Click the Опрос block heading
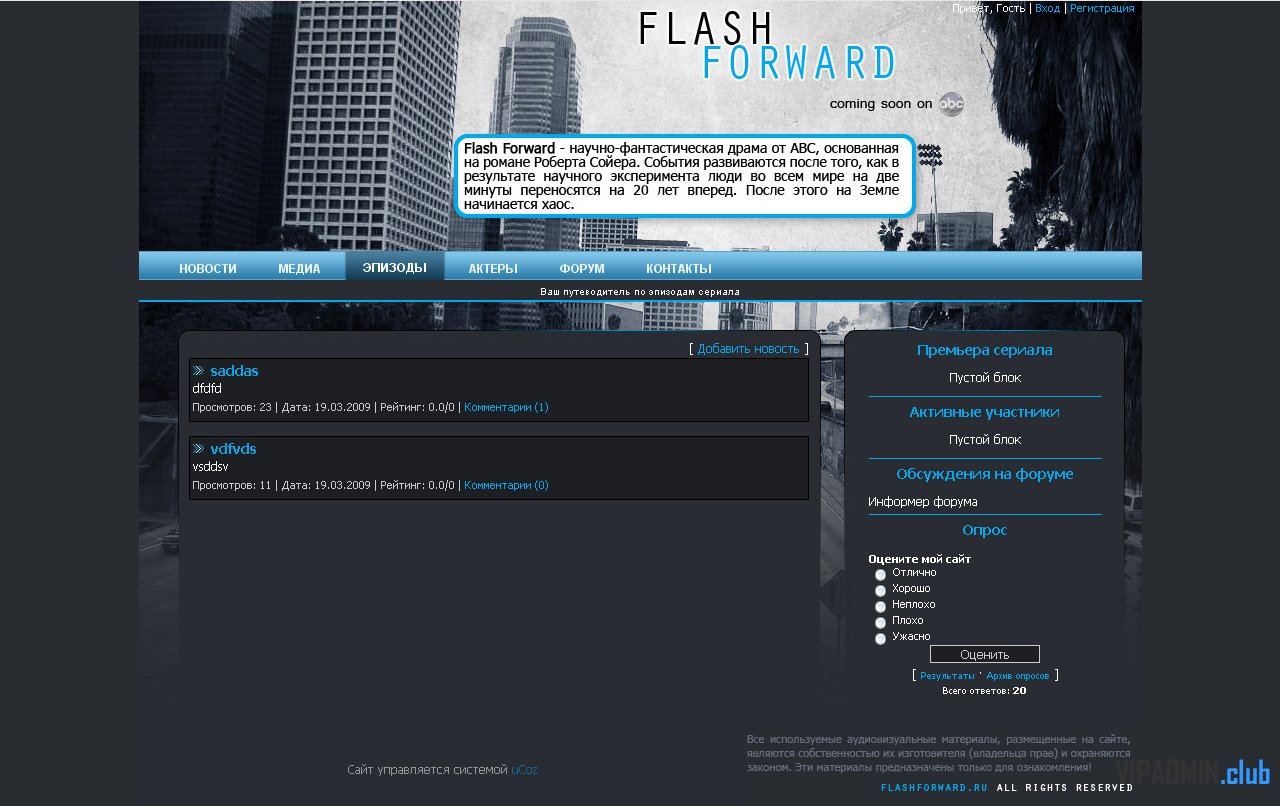 985,530
